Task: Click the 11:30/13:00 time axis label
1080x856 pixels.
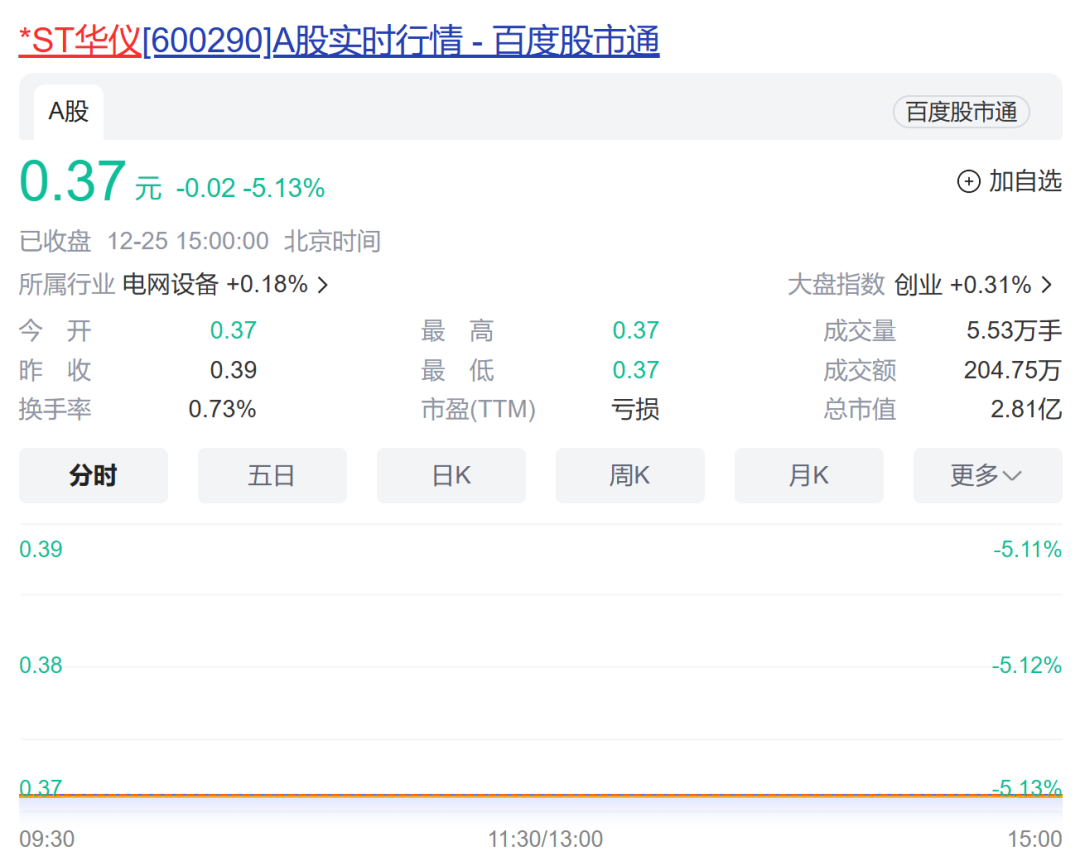Action: point(546,839)
